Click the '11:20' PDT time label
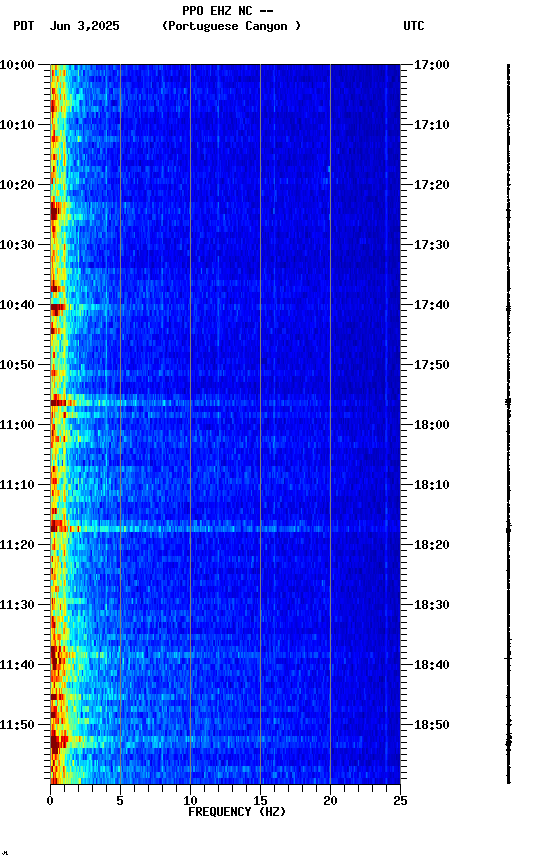Screen dimensions: 552x864 click(x=17, y=545)
